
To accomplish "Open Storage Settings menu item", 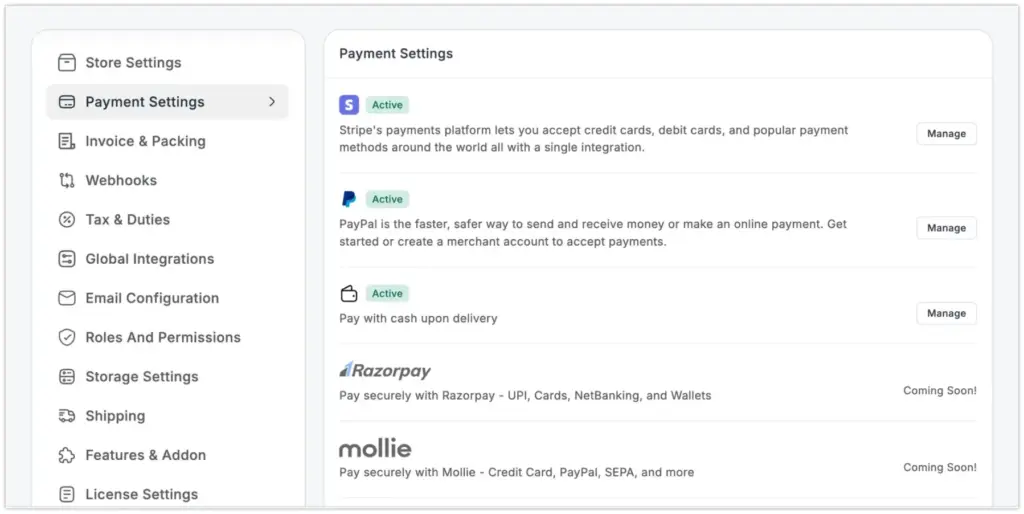I will click(141, 377).
